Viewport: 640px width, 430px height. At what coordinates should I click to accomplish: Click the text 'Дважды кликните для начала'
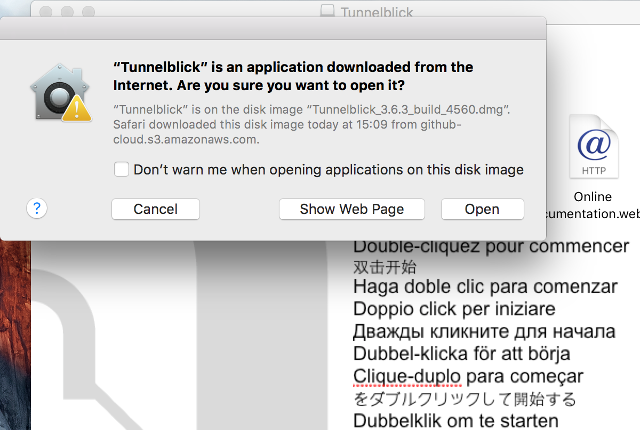pos(484,331)
